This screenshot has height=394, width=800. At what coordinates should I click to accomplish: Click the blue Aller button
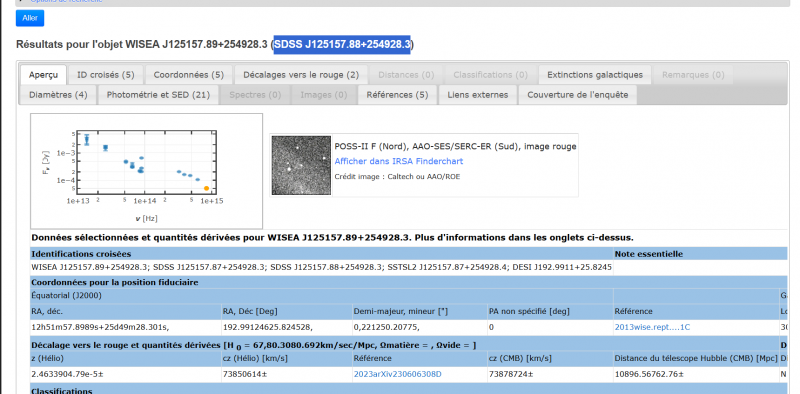tap(30, 18)
